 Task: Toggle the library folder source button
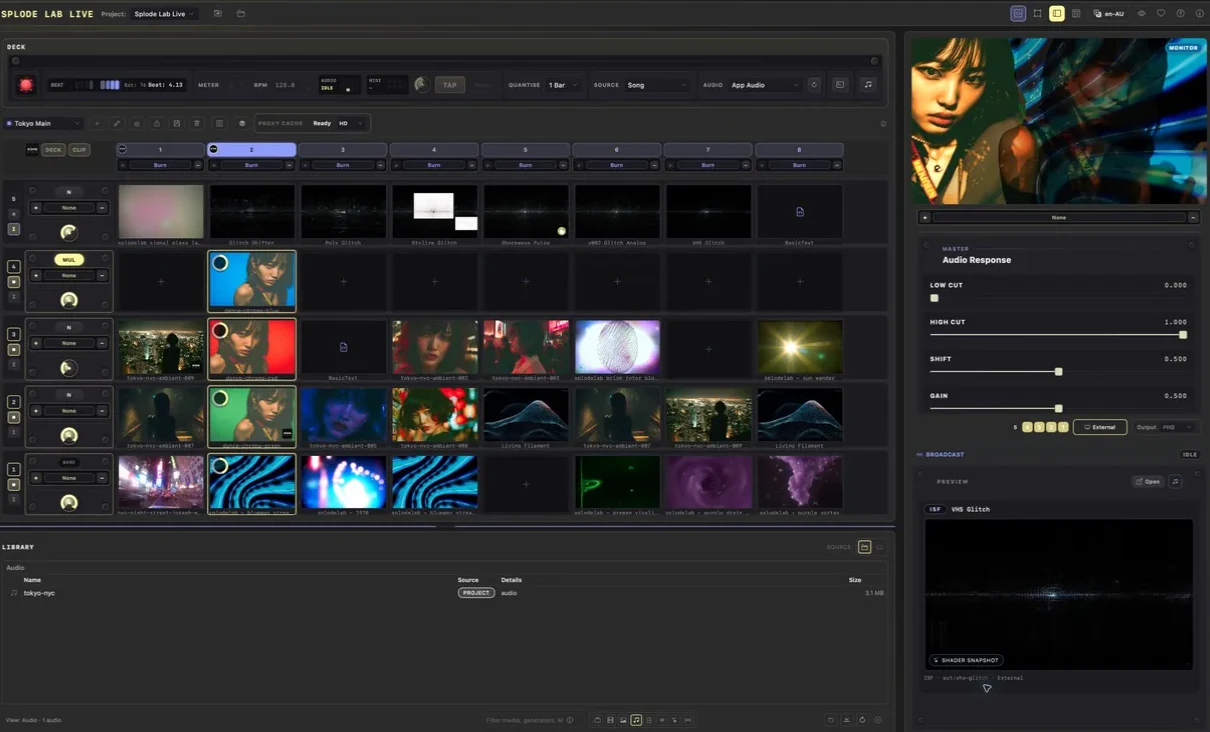pos(865,547)
